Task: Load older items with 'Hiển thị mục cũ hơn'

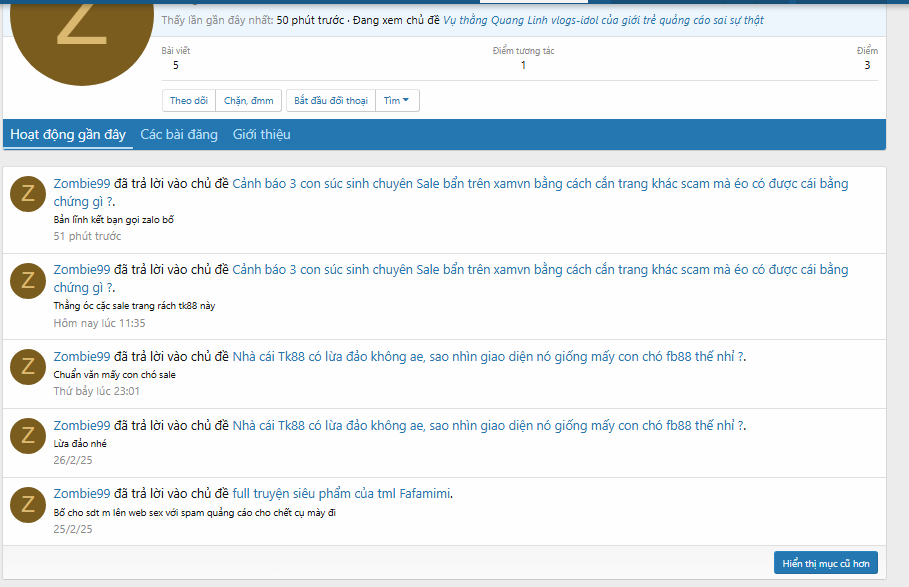Action: click(825, 563)
